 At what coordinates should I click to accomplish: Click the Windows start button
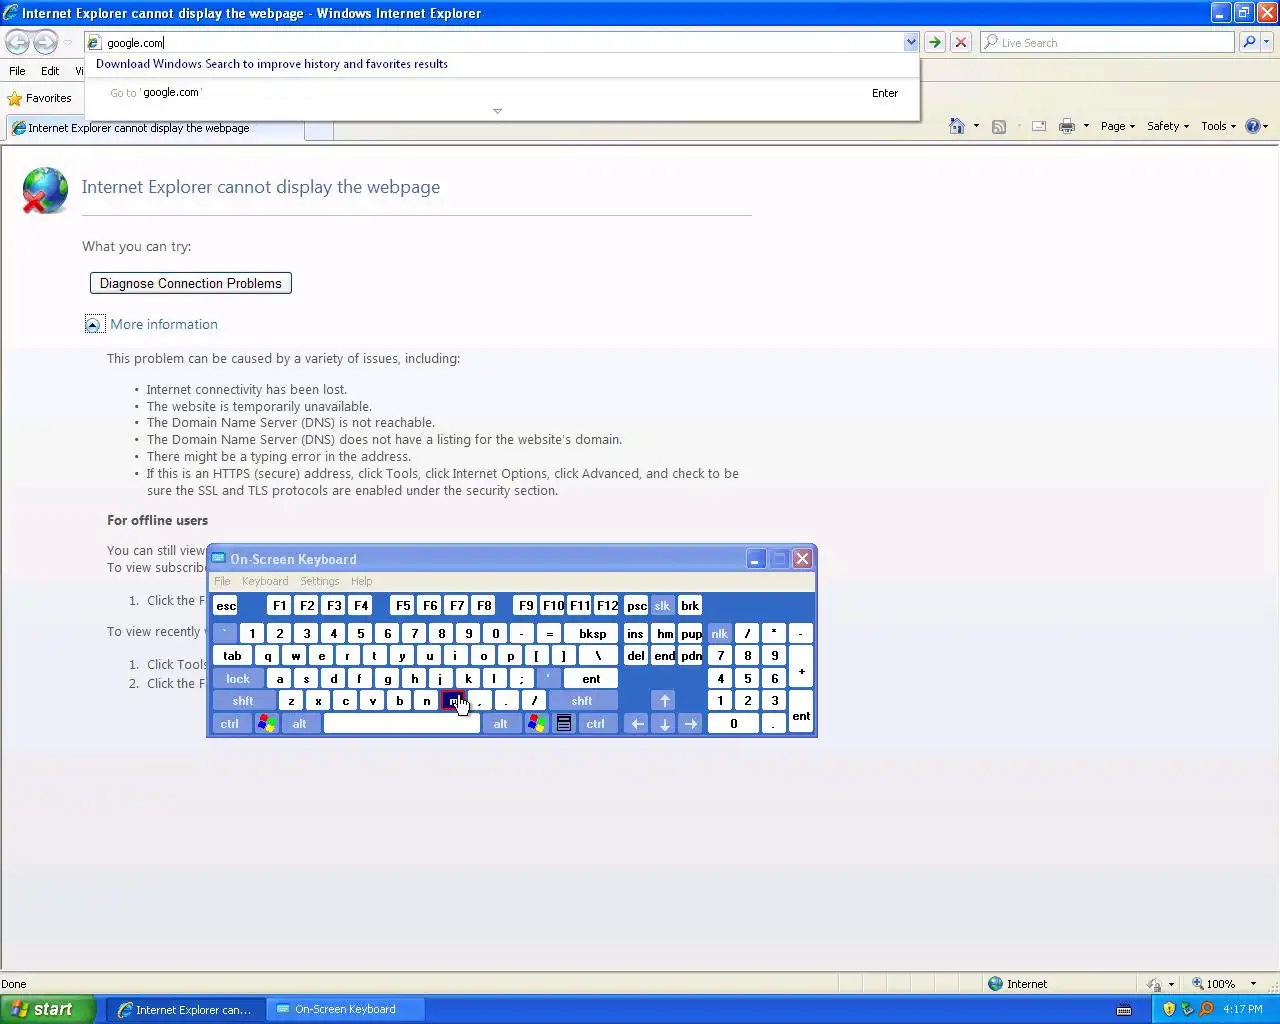coord(48,1009)
